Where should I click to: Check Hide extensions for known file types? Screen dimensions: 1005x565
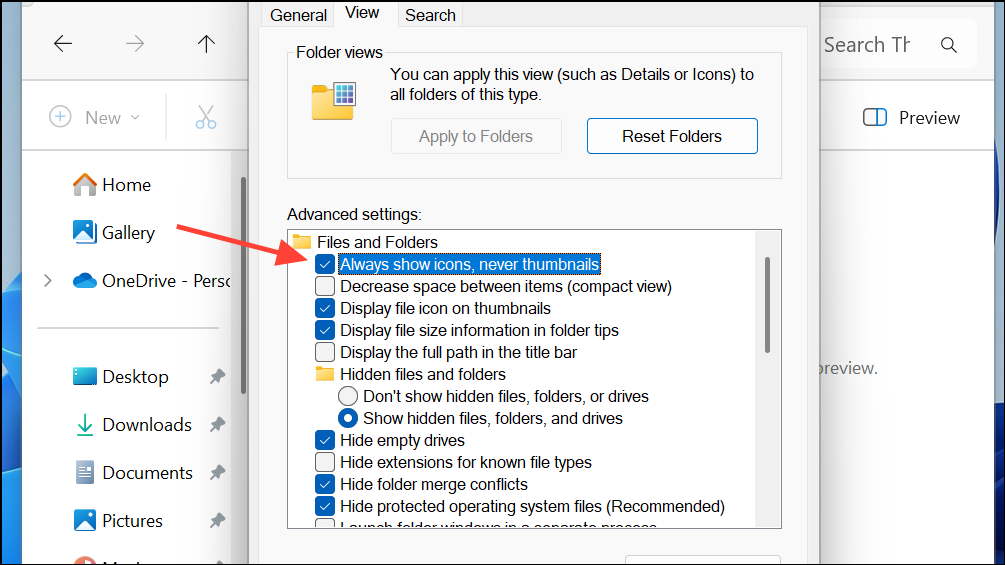click(325, 463)
